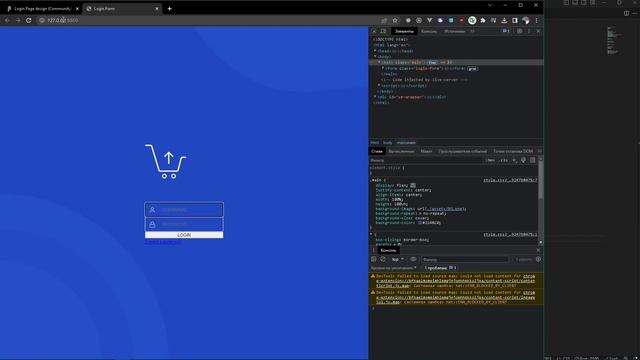Click the password input field
640x360 pixels.
tap(184, 224)
